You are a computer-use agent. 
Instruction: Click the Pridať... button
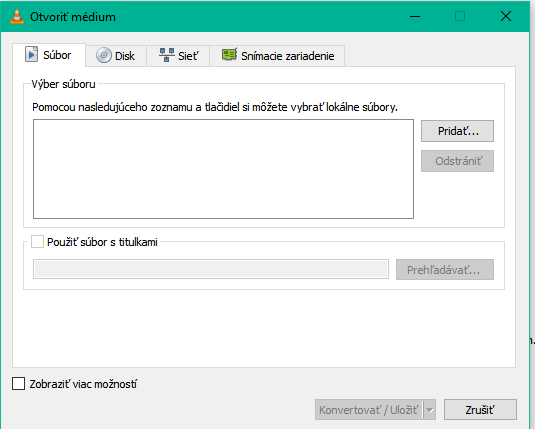(457, 131)
